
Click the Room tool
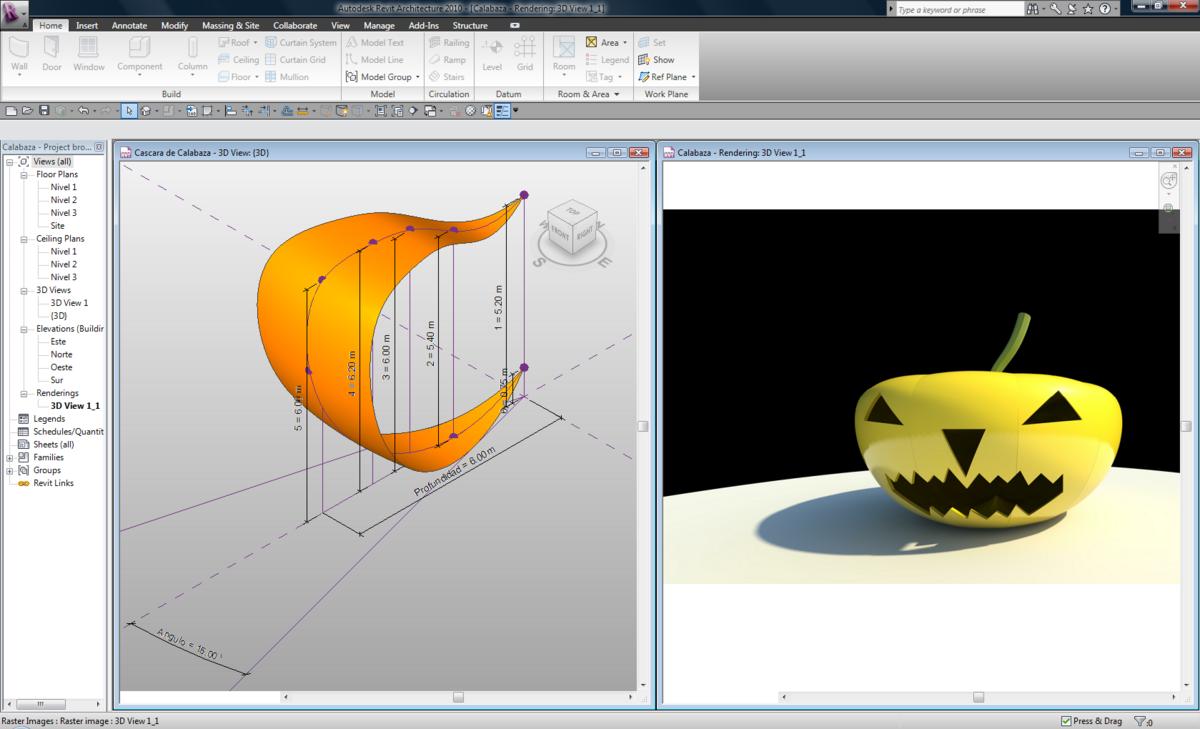coord(564,55)
